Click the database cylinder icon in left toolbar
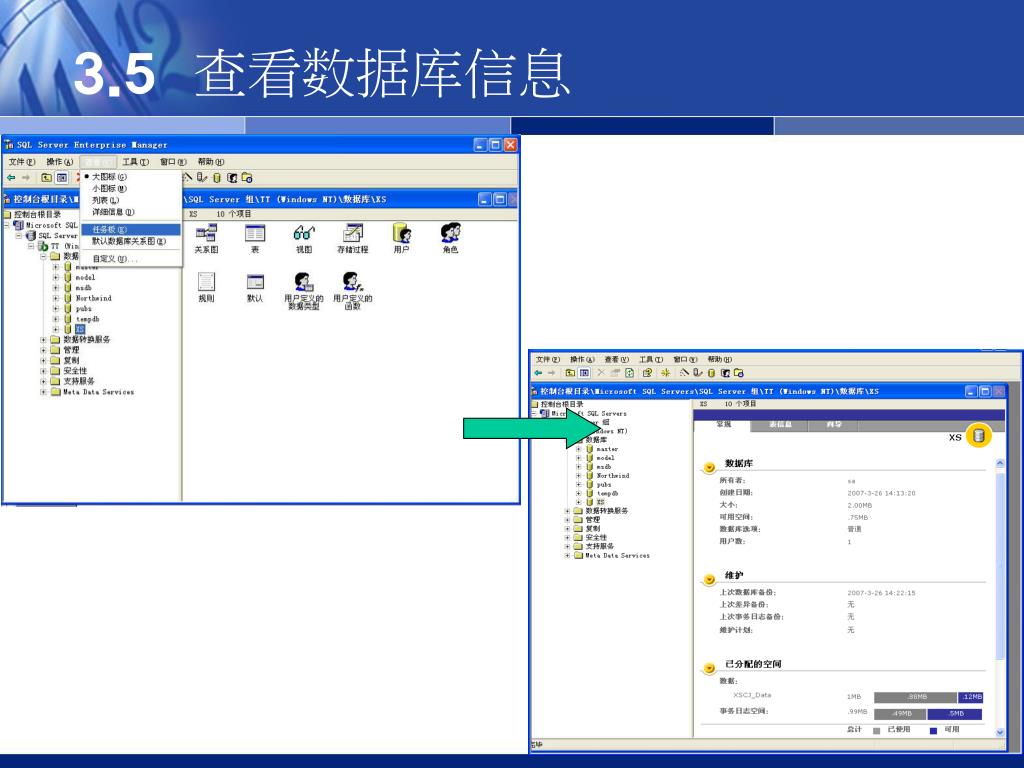1024x768 pixels. point(217,178)
